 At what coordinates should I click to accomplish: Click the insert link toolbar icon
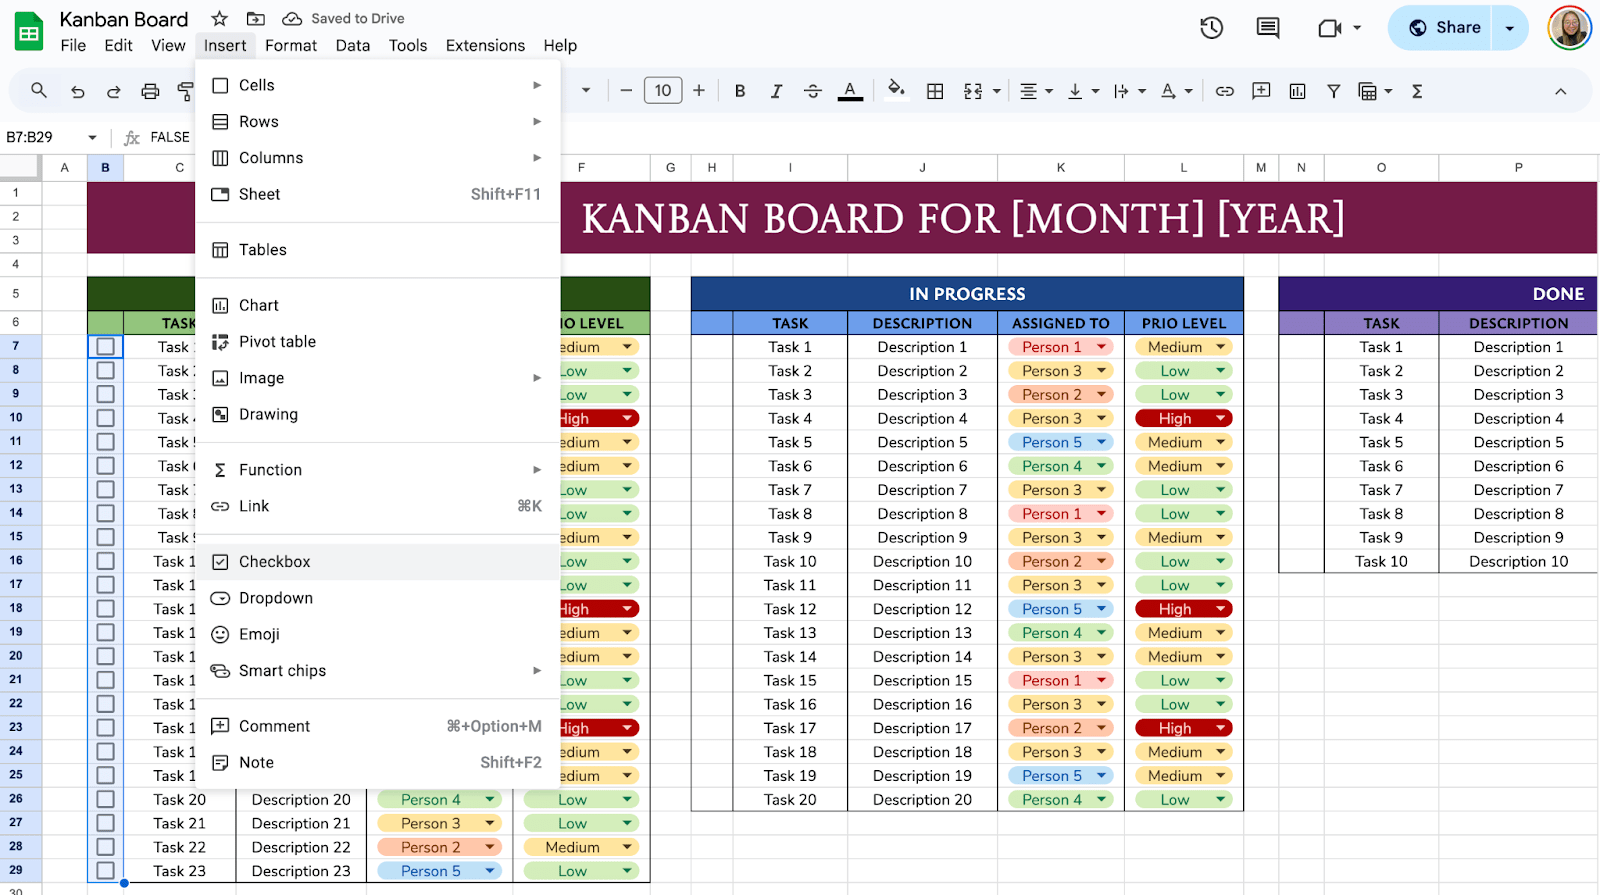(1224, 91)
